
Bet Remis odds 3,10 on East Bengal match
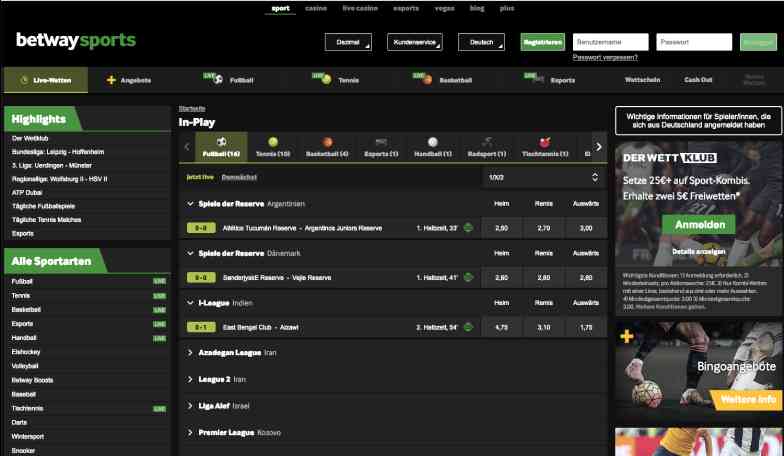[x=544, y=328]
